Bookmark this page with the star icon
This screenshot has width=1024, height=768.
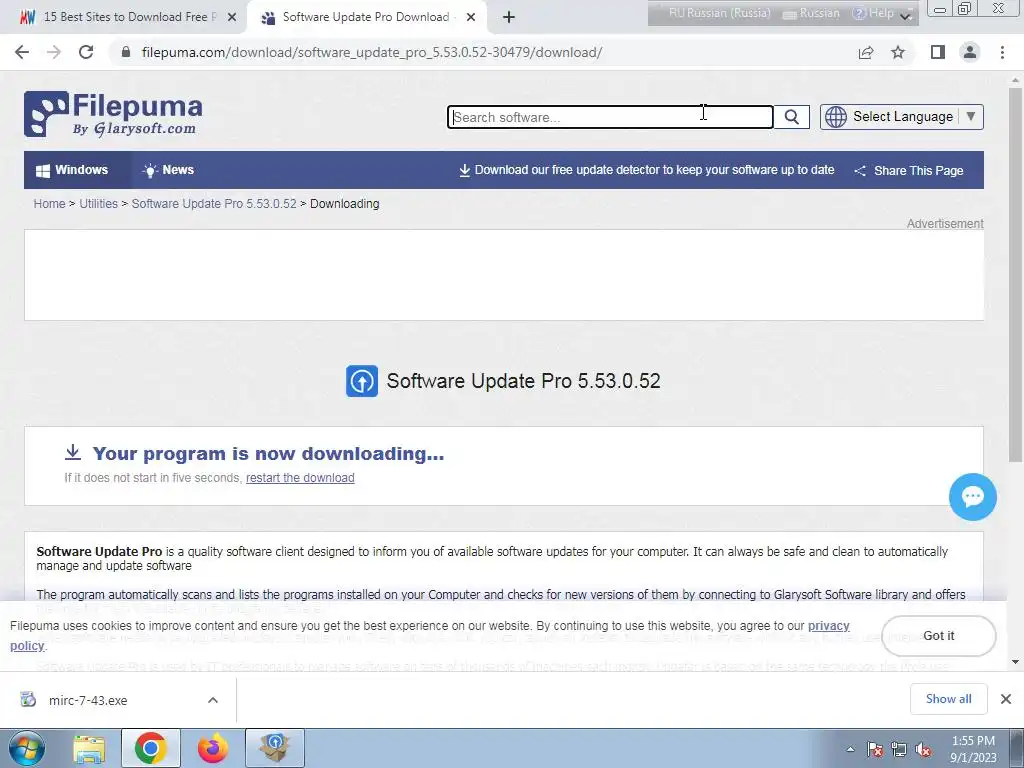898,52
